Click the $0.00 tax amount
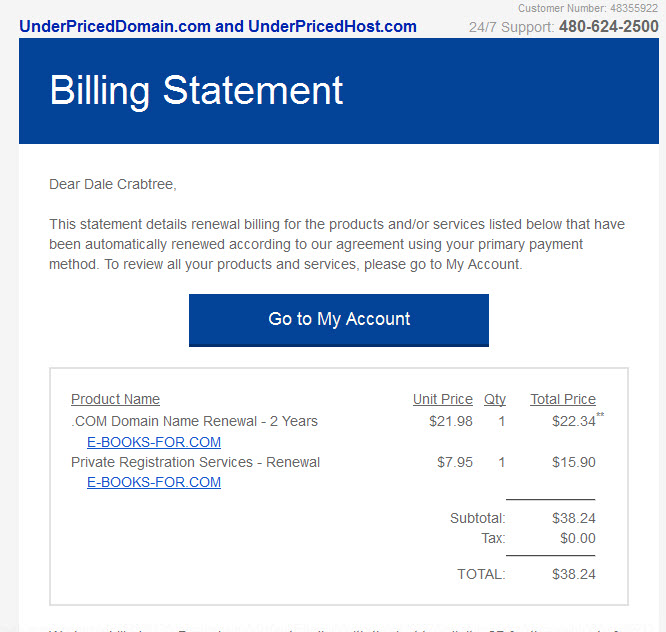Viewport: 666px width, 632px height. click(x=578, y=538)
